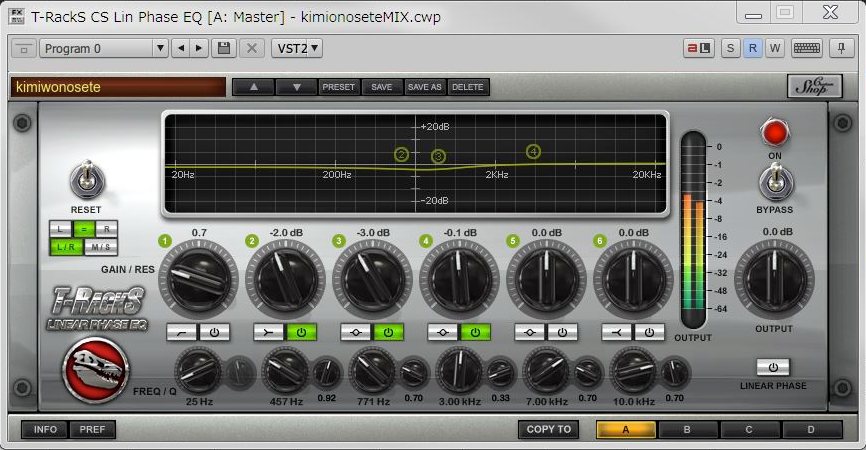Click the plugin window menu icon left of Program 0

point(24,49)
